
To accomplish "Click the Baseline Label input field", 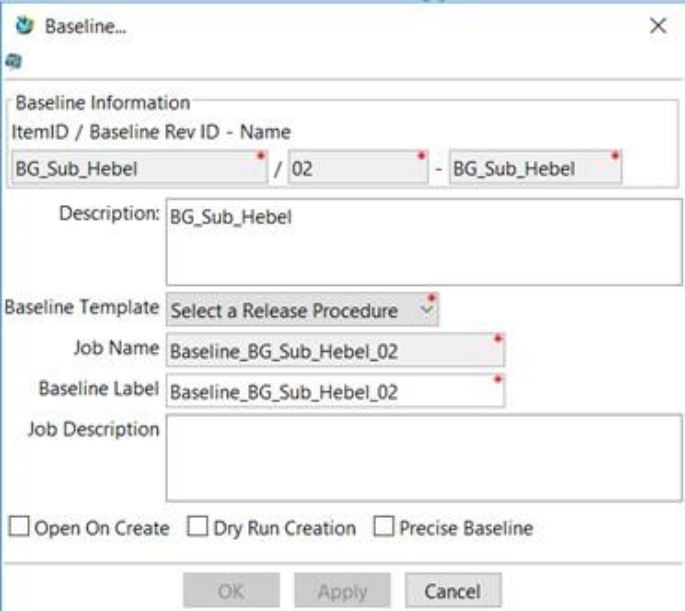I will [x=335, y=392].
